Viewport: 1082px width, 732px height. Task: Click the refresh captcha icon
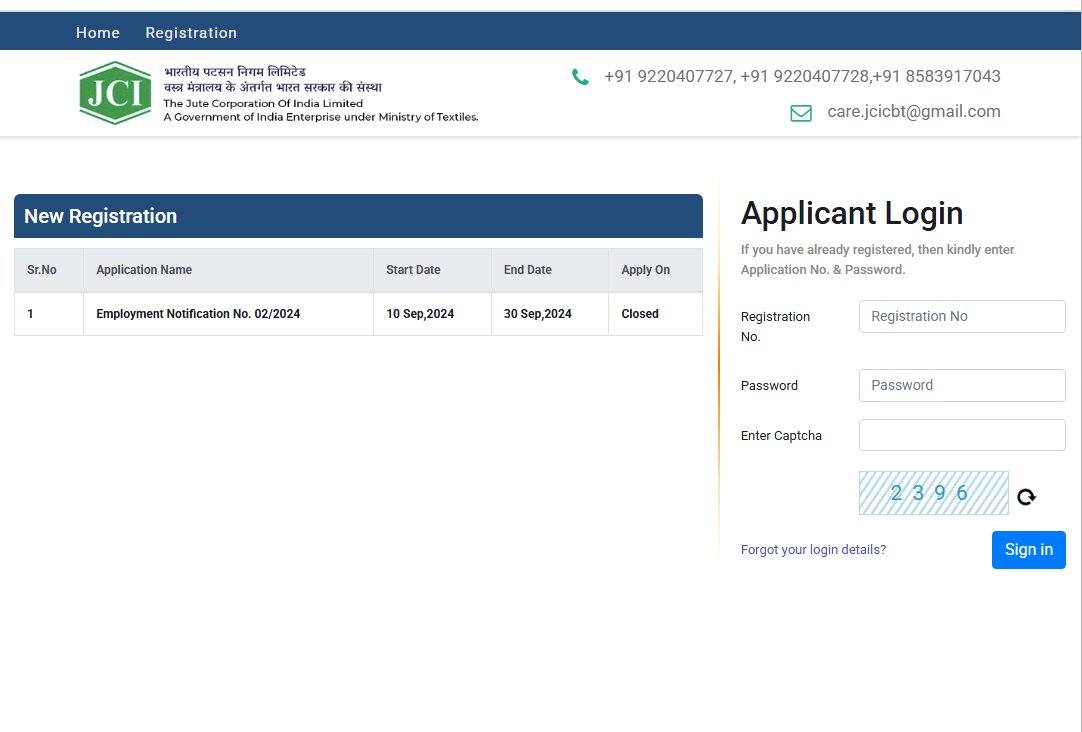pos(1026,497)
